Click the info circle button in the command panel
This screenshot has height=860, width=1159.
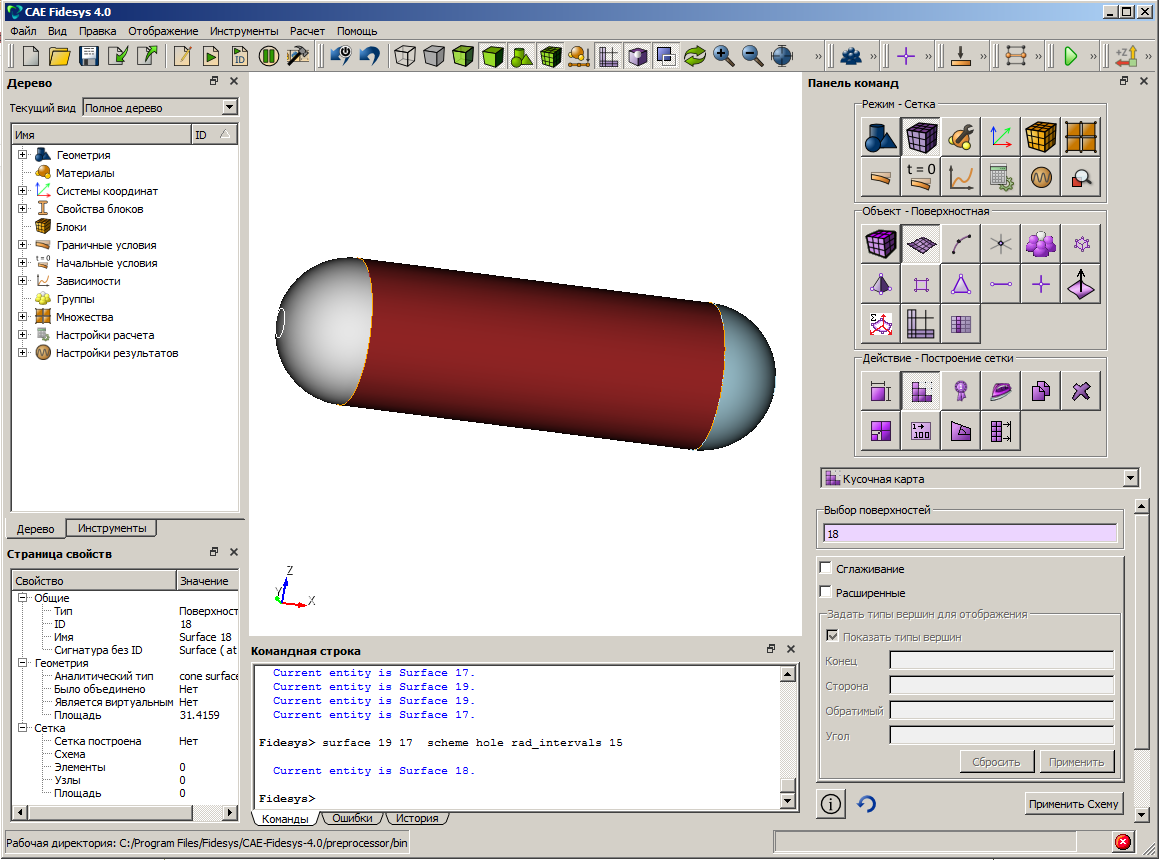coord(831,804)
